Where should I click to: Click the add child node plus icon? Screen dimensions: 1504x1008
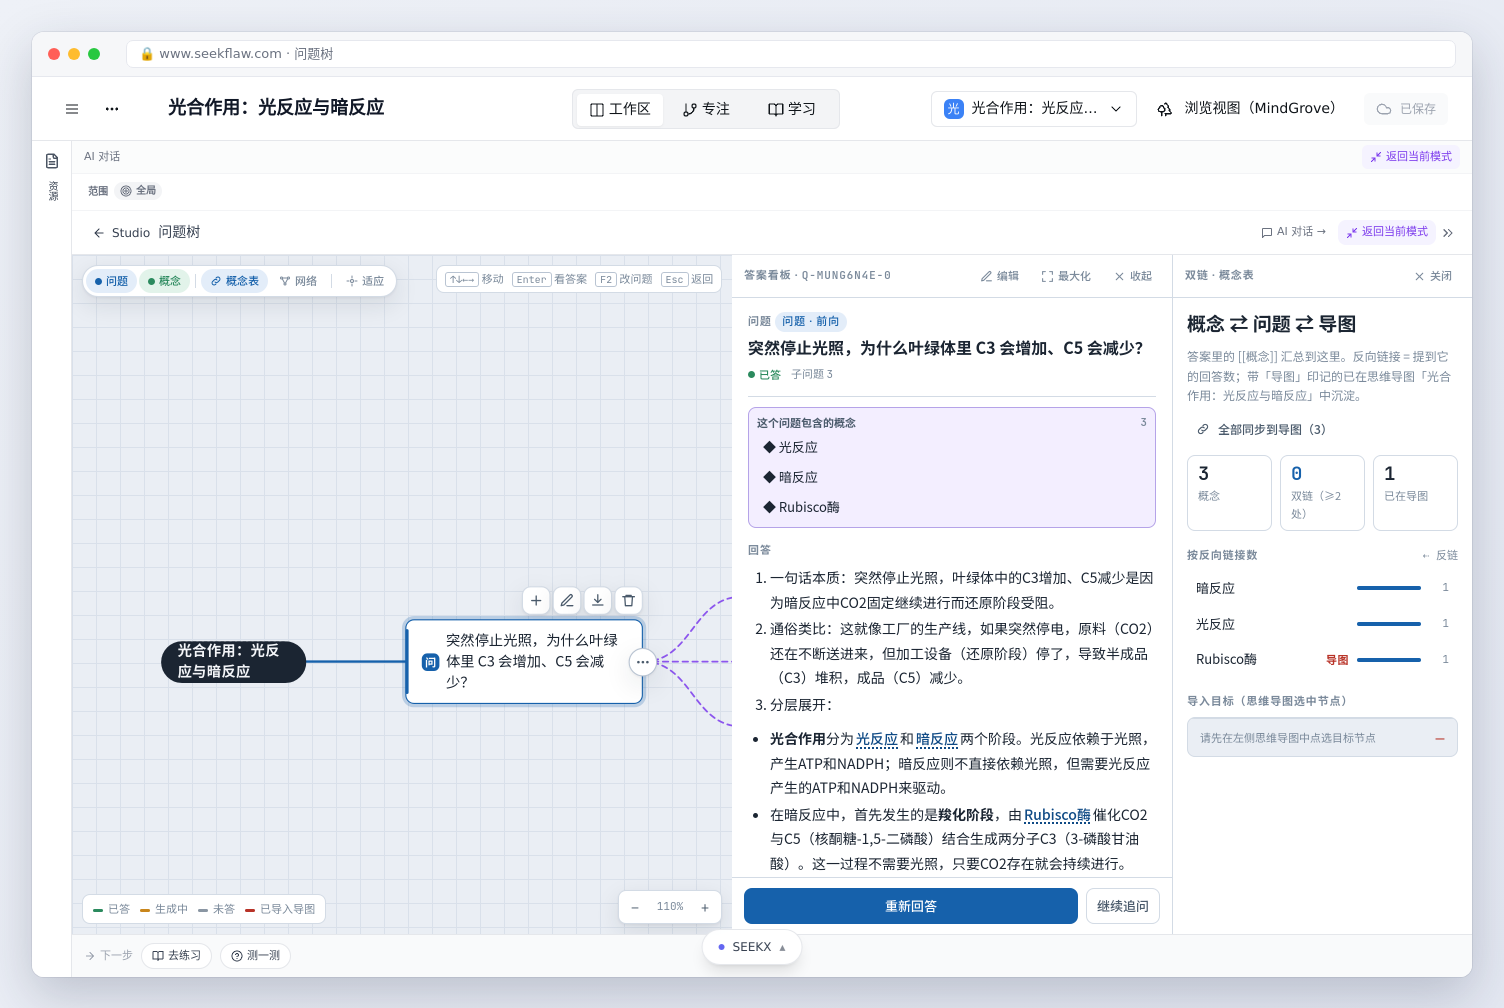click(x=536, y=600)
